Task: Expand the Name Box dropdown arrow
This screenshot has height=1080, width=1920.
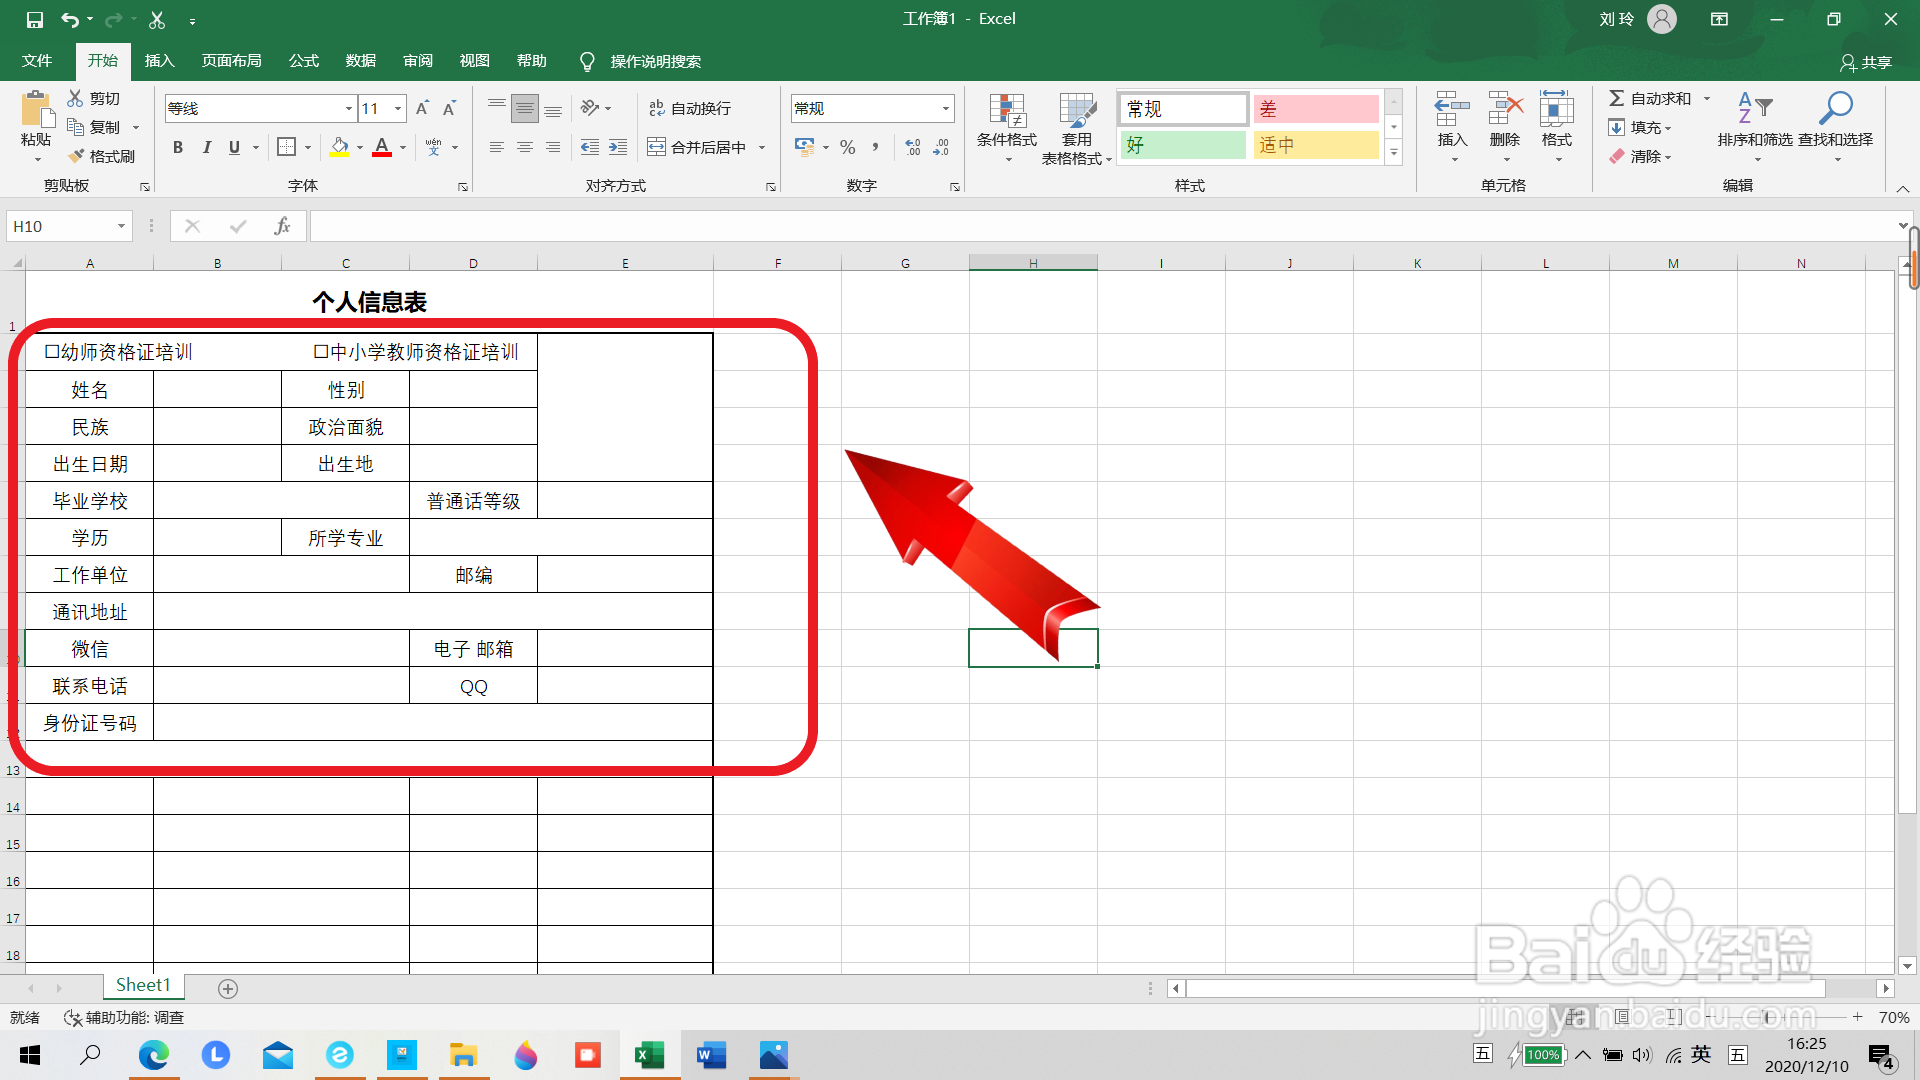Action: (121, 226)
